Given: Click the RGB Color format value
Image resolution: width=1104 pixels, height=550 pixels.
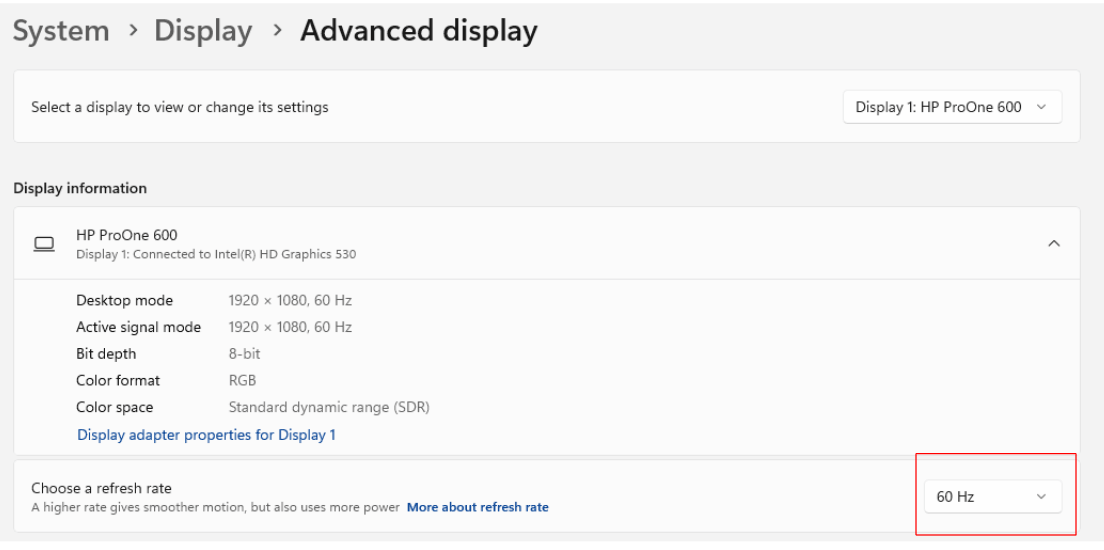Looking at the screenshot, I should pos(242,380).
